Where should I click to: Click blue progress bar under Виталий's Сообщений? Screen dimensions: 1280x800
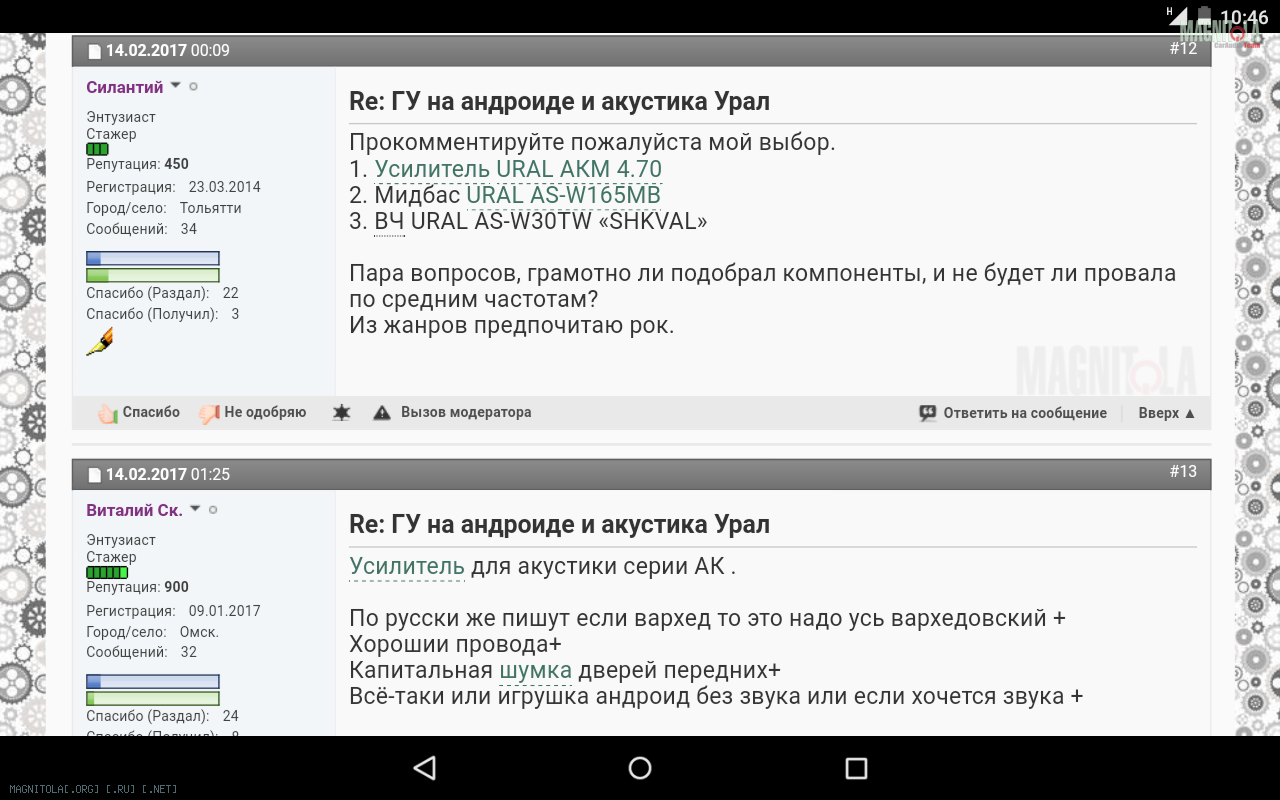point(152,681)
